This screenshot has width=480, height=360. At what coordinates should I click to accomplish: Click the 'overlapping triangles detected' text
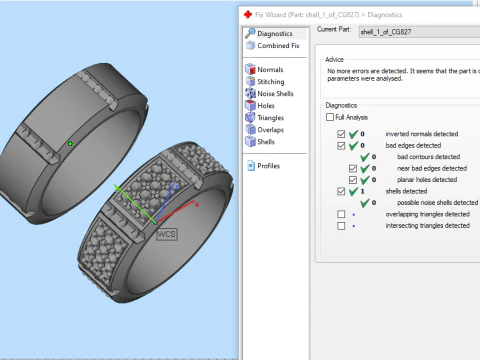[428, 214]
